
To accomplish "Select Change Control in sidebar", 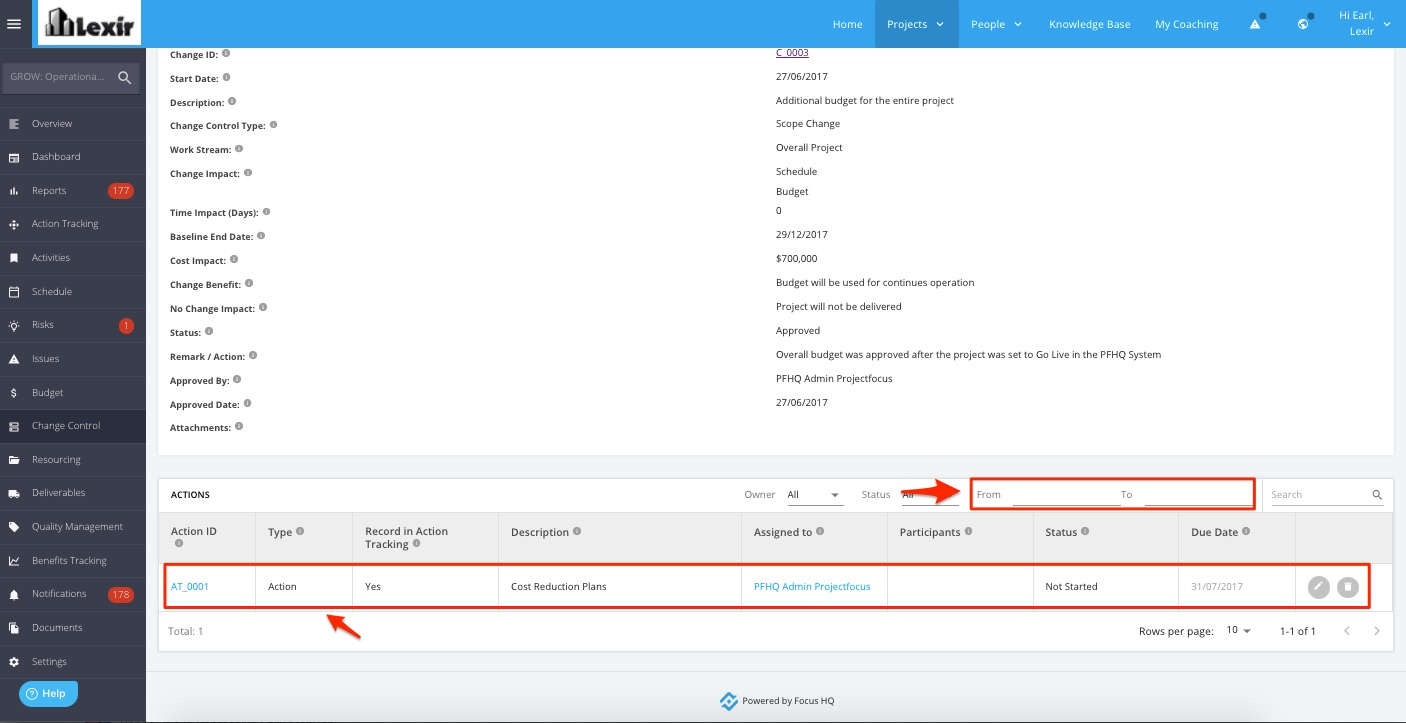I will pyautogui.click(x=73, y=426).
